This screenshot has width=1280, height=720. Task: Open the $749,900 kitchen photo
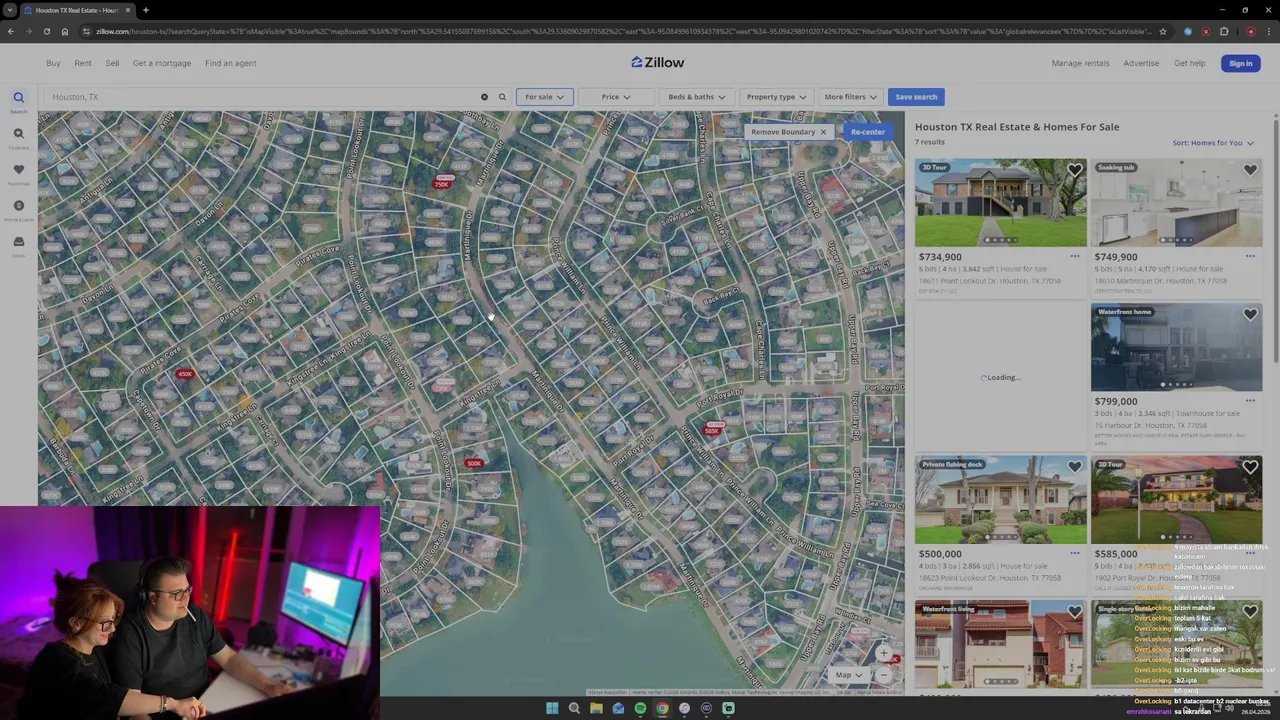point(1176,202)
